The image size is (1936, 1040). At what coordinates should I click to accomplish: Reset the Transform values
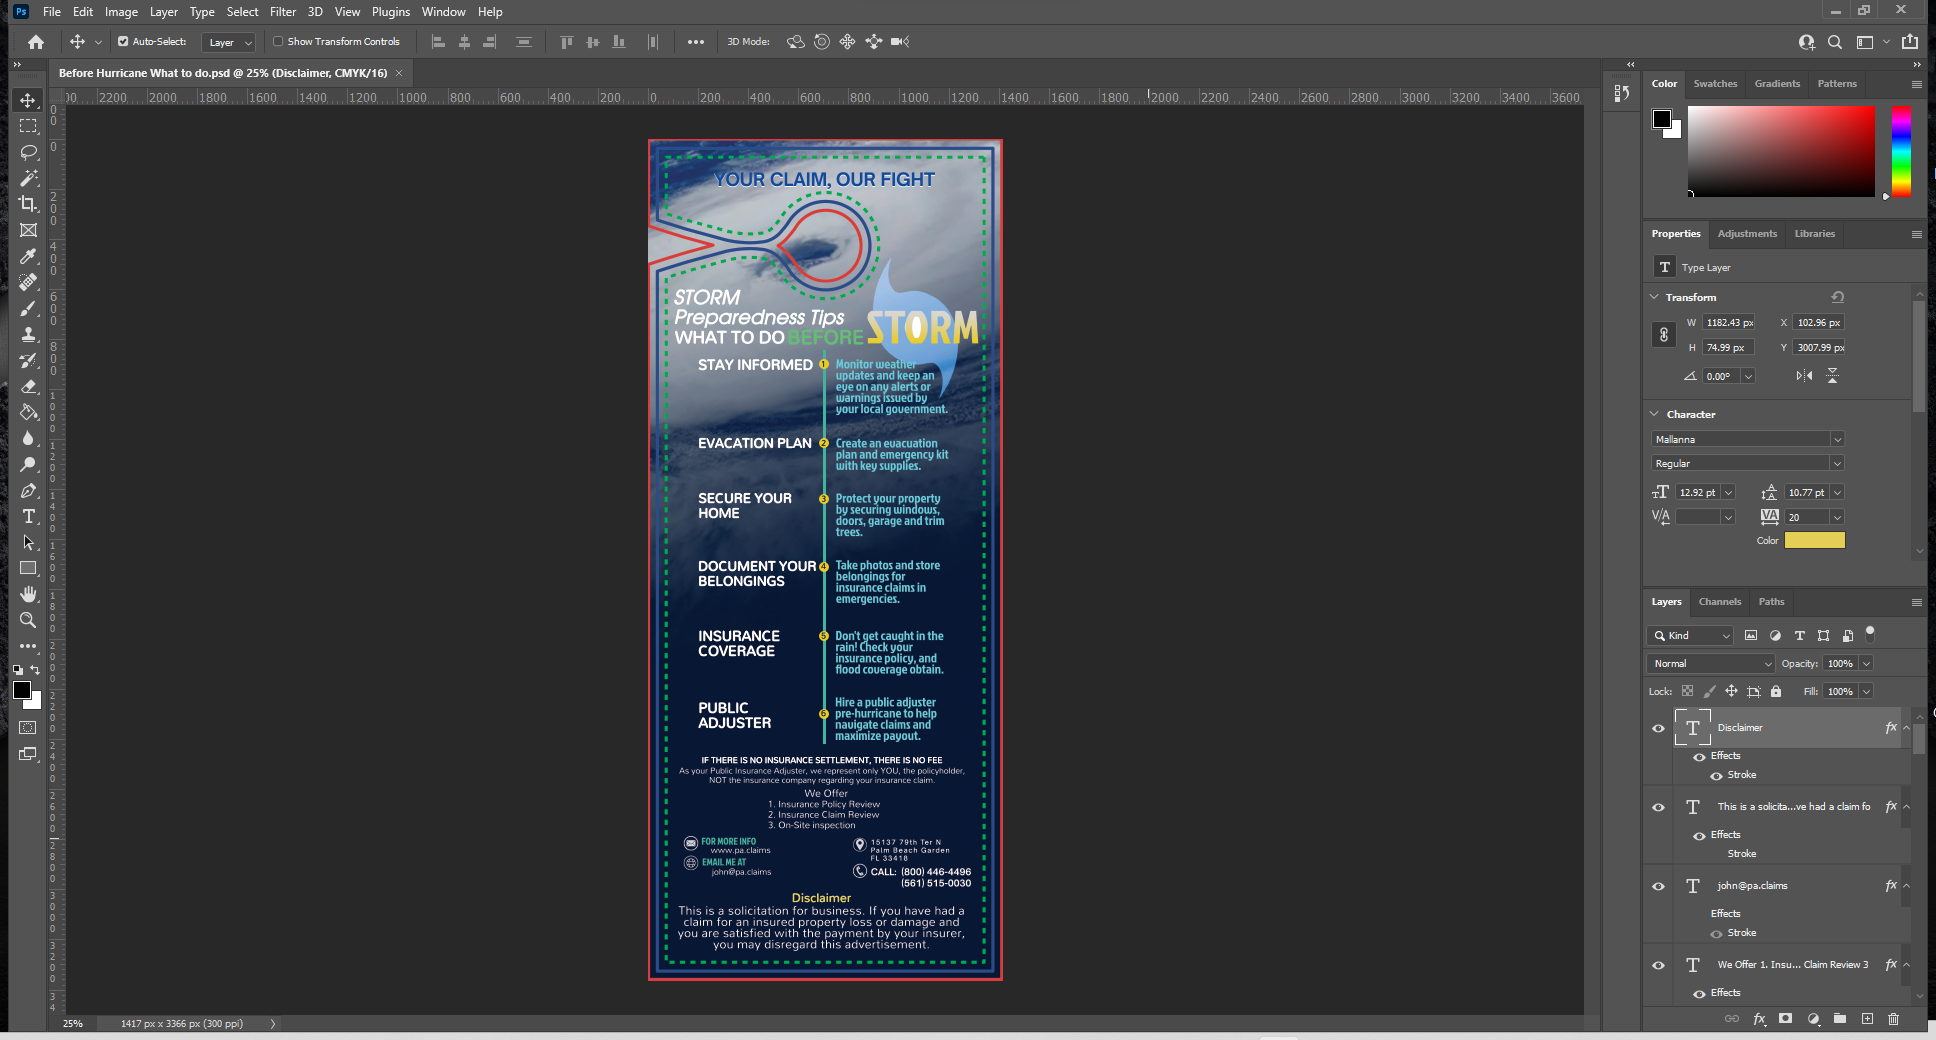(1838, 297)
